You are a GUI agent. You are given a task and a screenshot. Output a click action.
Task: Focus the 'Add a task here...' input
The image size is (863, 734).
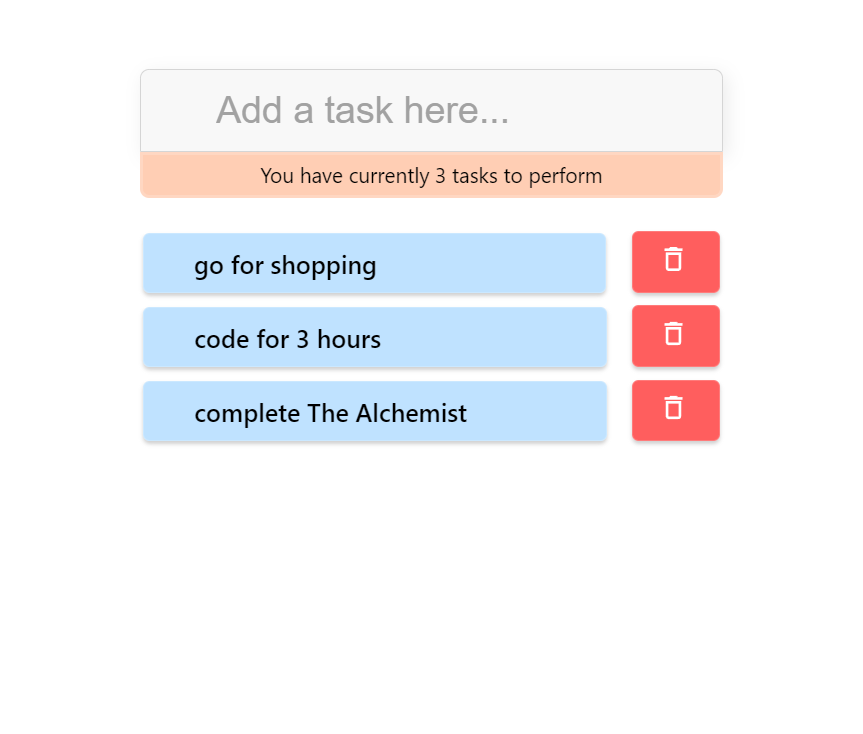(432, 111)
